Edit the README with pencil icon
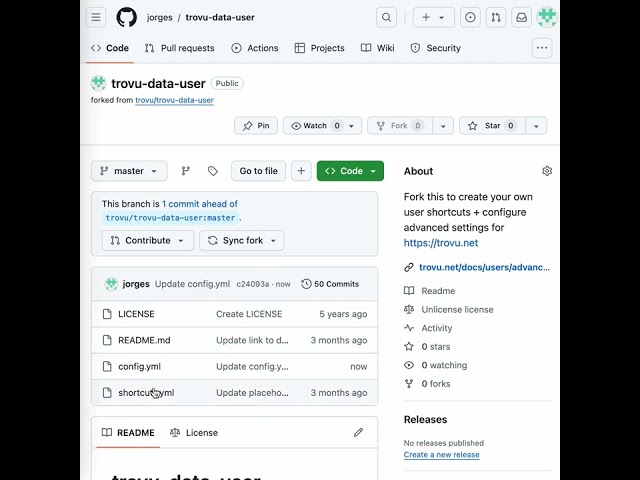Viewport: 640px width, 480px height. coord(358,433)
